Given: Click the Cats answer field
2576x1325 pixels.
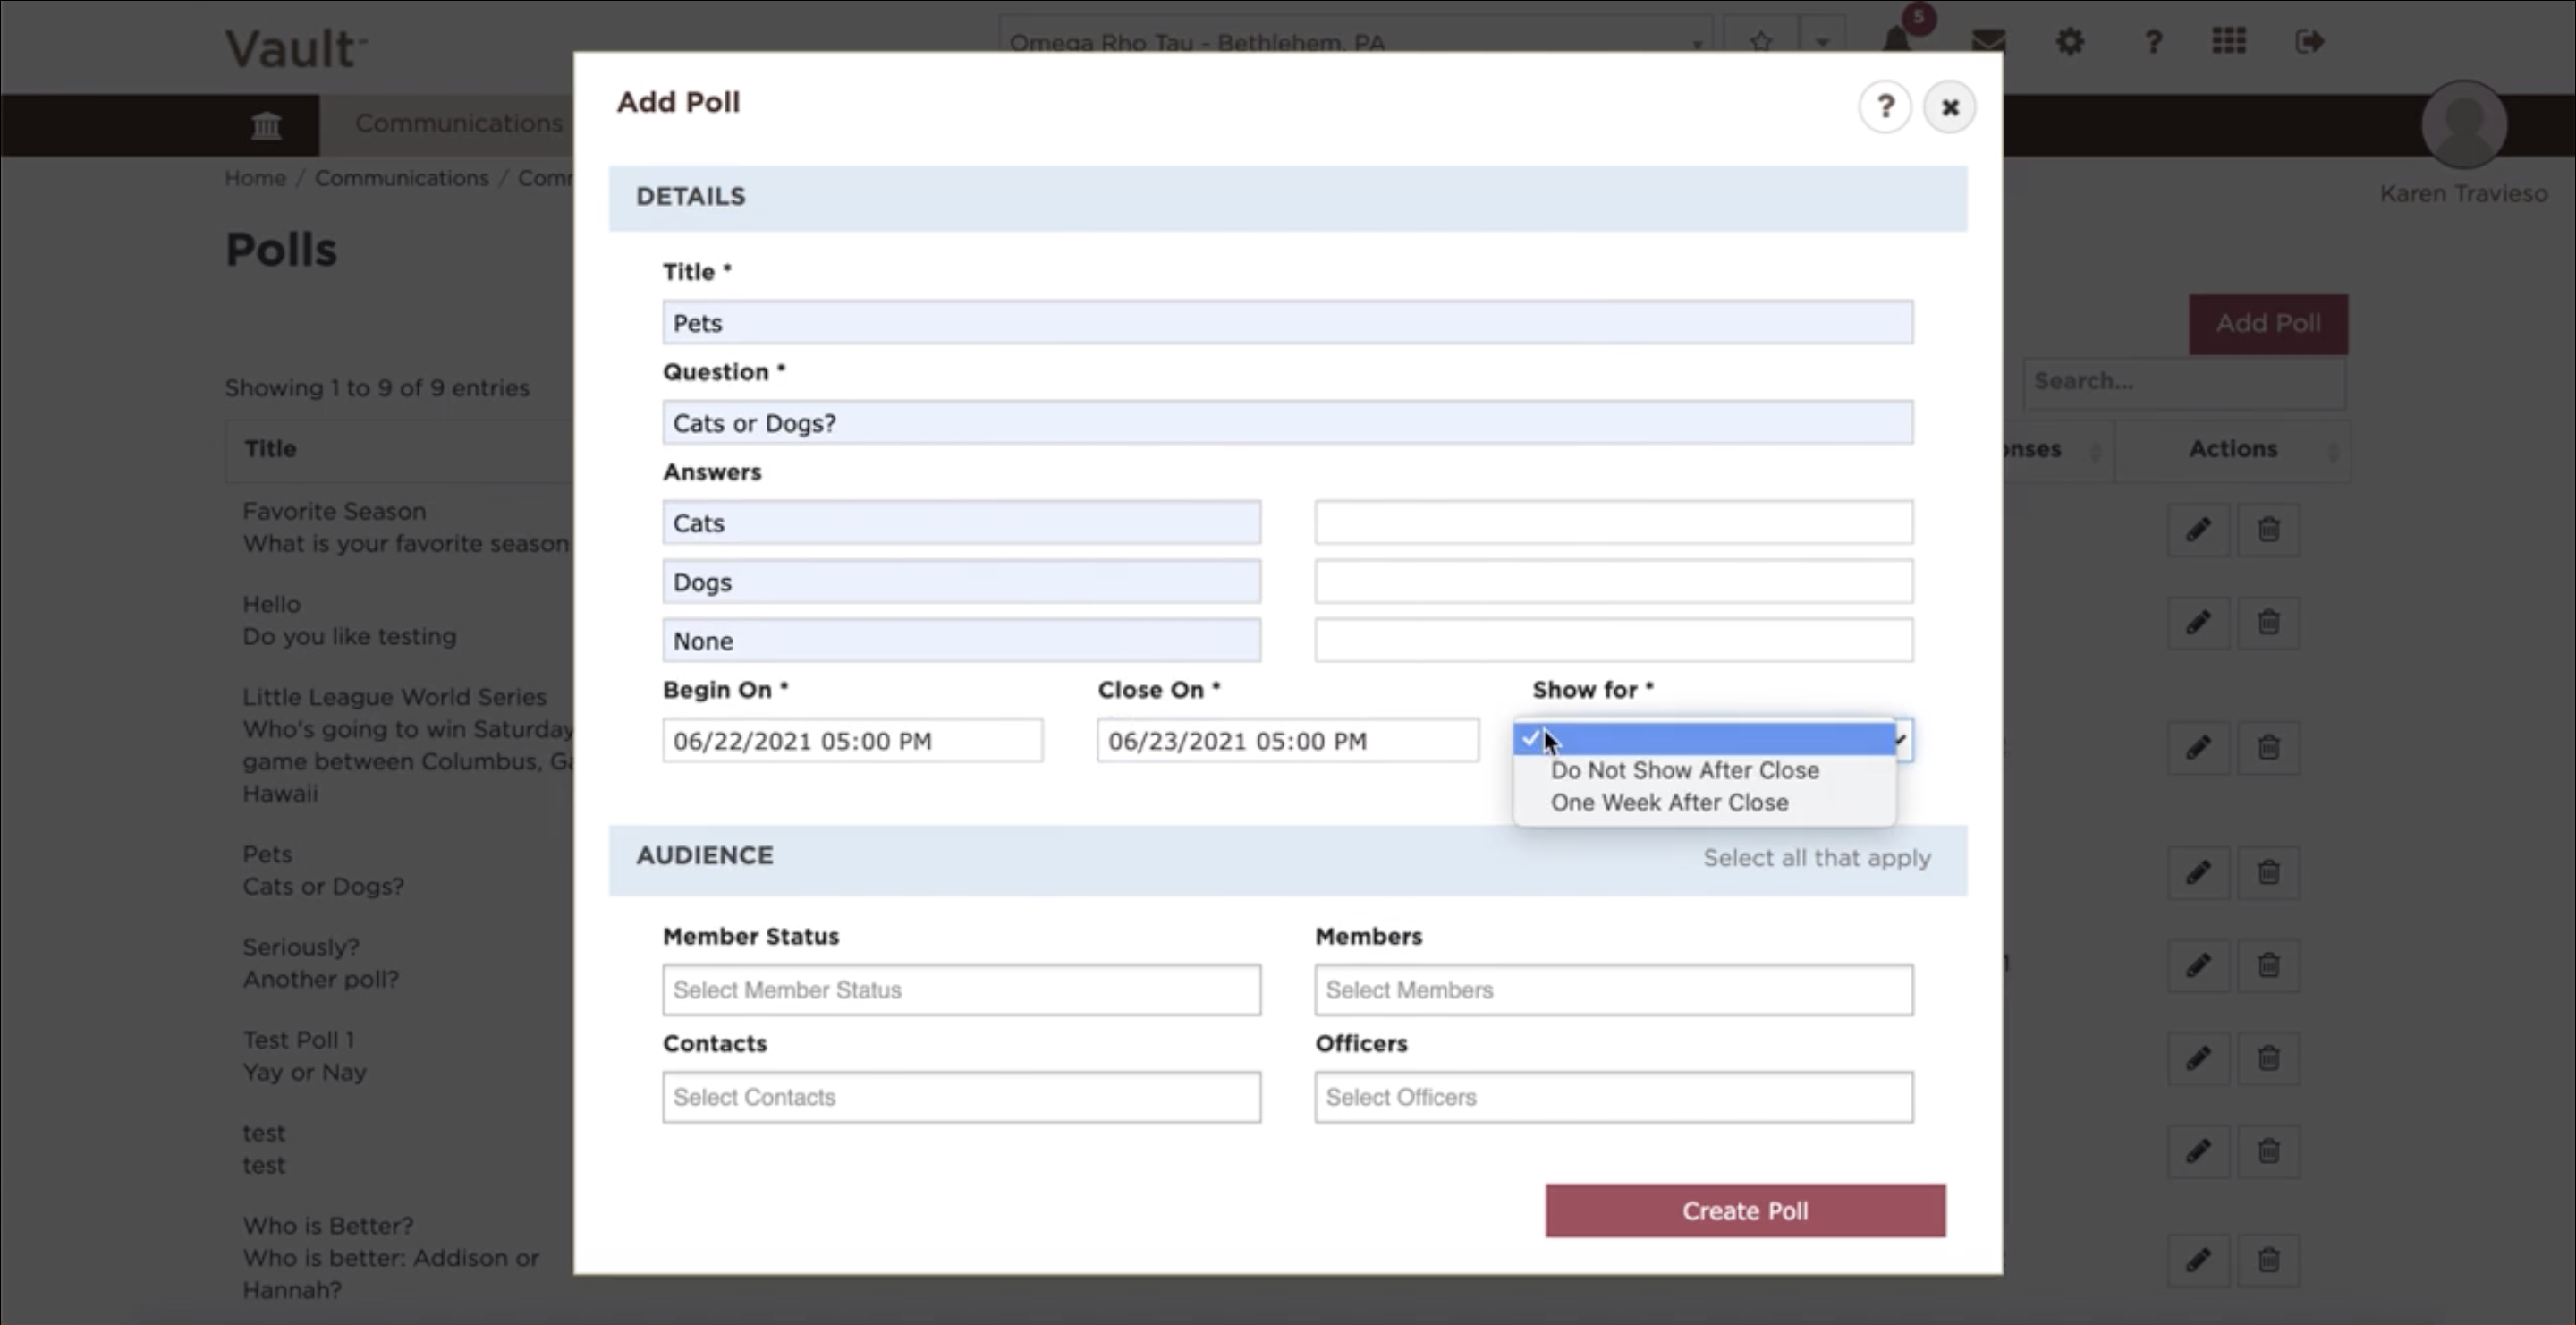Looking at the screenshot, I should pyautogui.click(x=961, y=522).
